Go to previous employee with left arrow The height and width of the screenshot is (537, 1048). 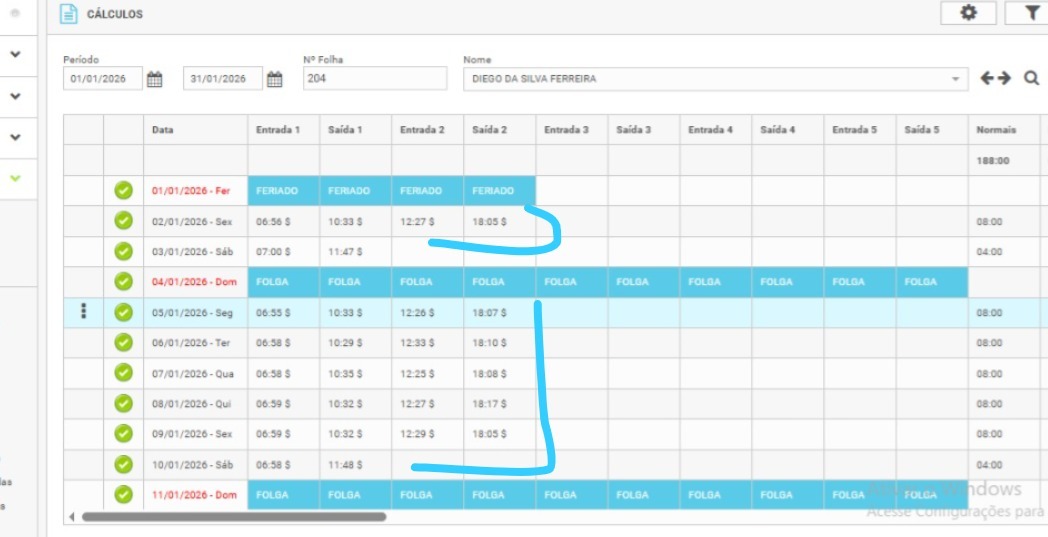point(987,78)
